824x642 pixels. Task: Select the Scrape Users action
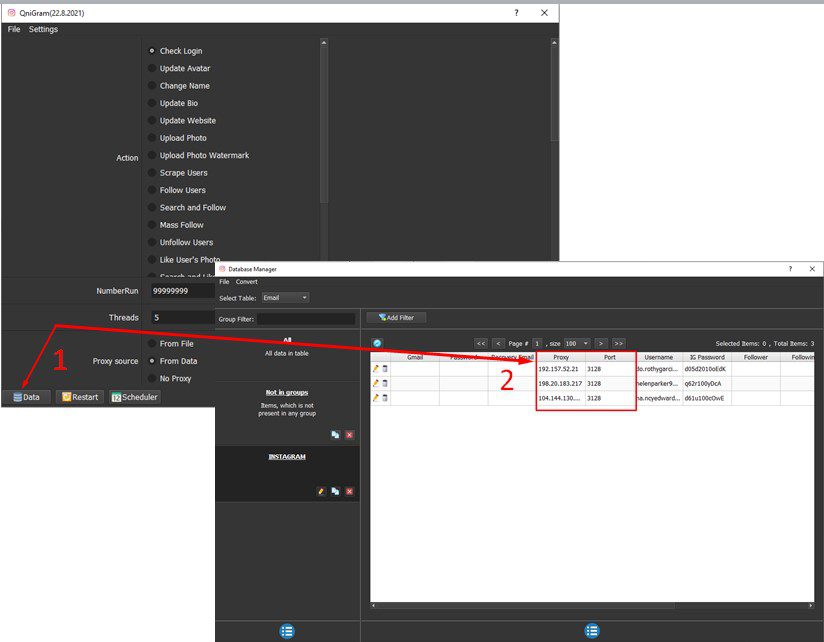(x=178, y=172)
